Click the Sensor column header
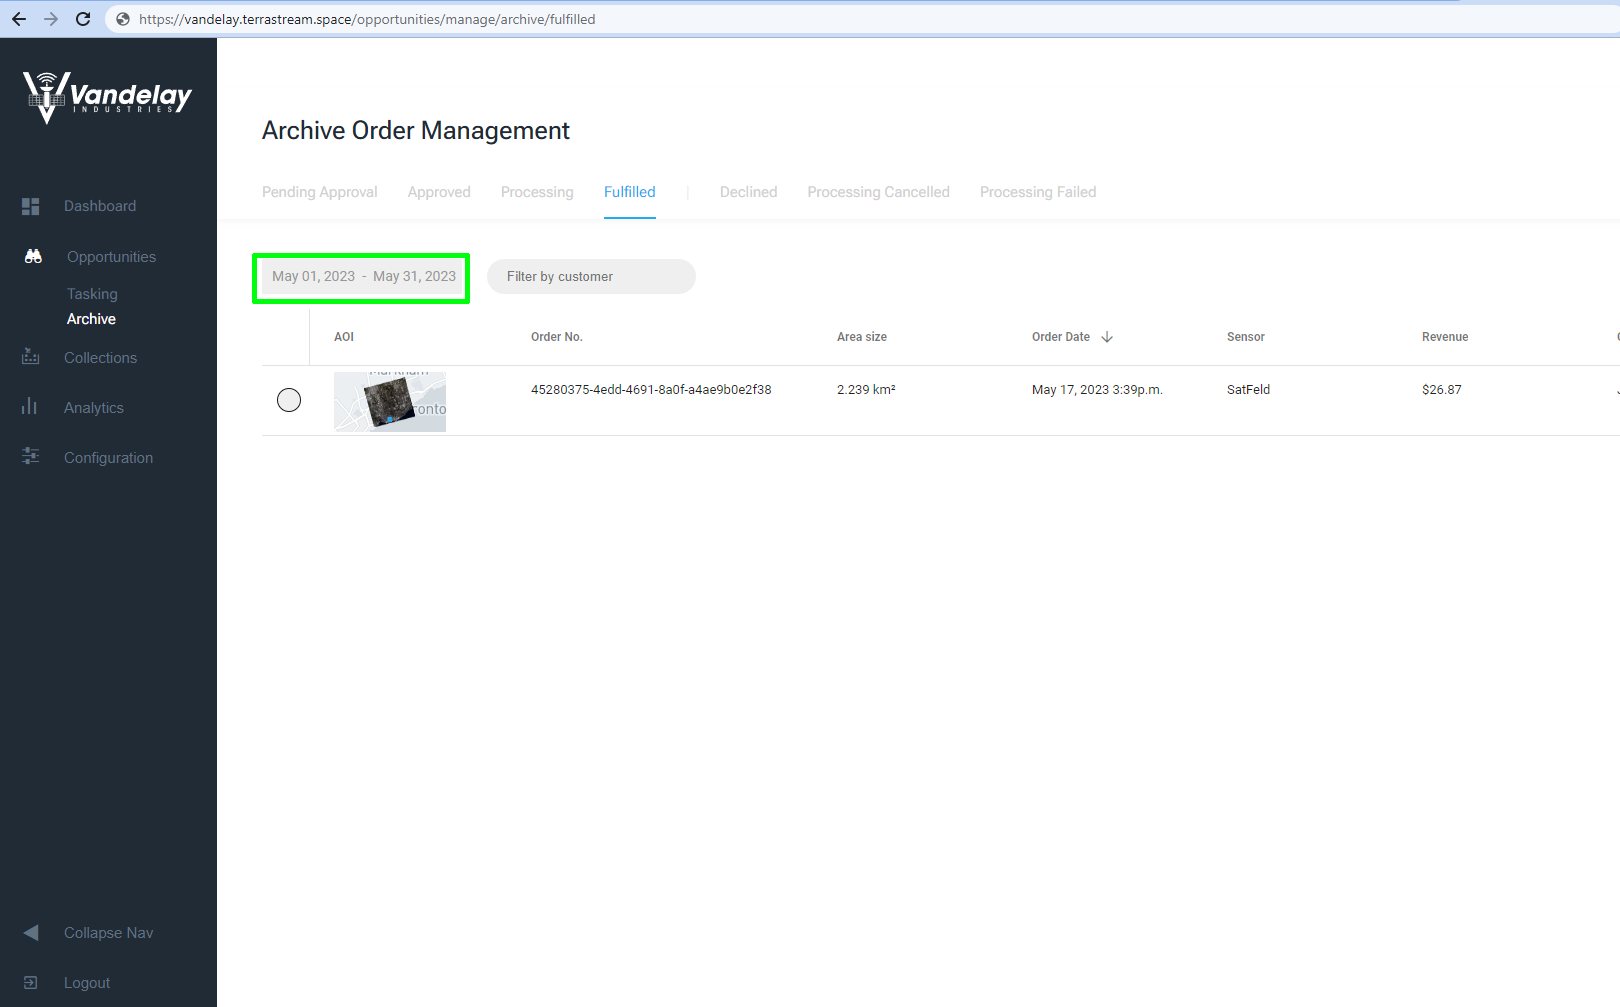Screen dimensions: 1620x1007 pos(1246,337)
